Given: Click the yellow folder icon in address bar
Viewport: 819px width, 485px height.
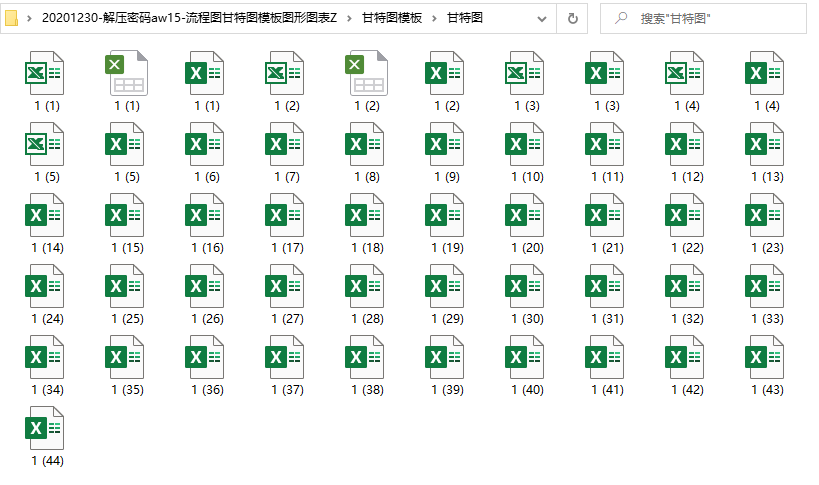Looking at the screenshot, I should (x=11, y=18).
